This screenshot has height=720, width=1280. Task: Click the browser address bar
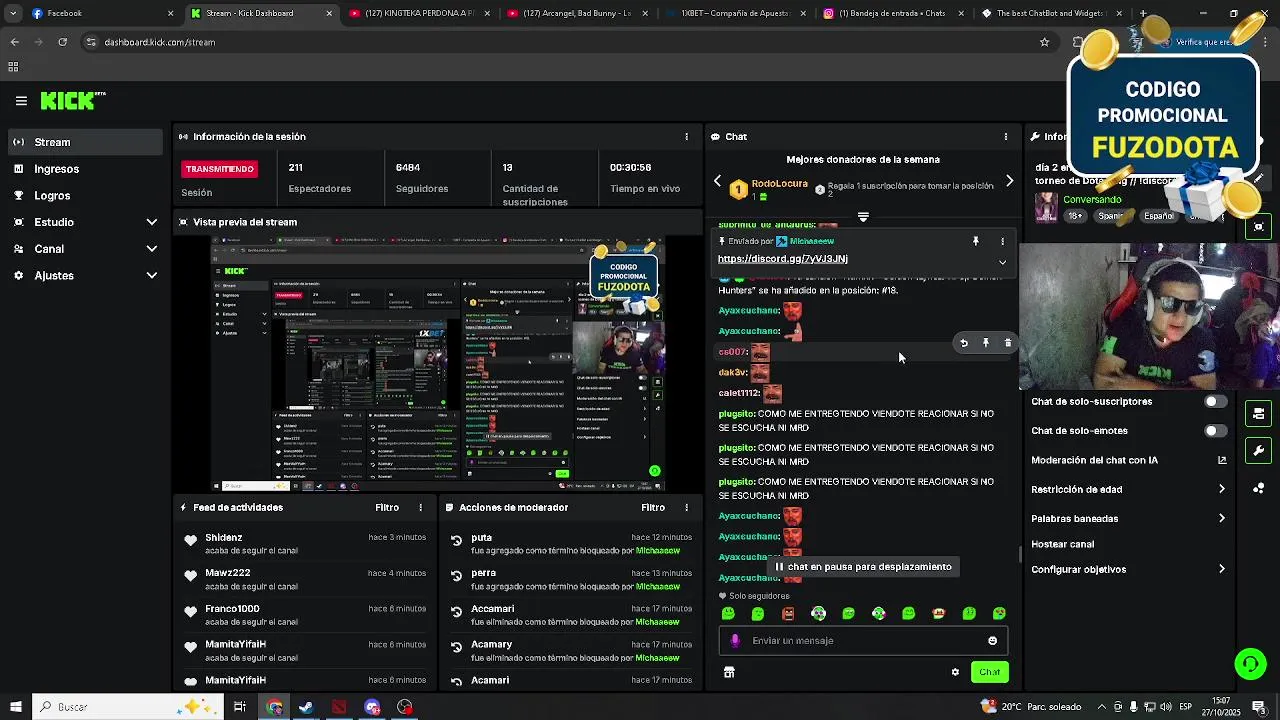[x=560, y=42]
